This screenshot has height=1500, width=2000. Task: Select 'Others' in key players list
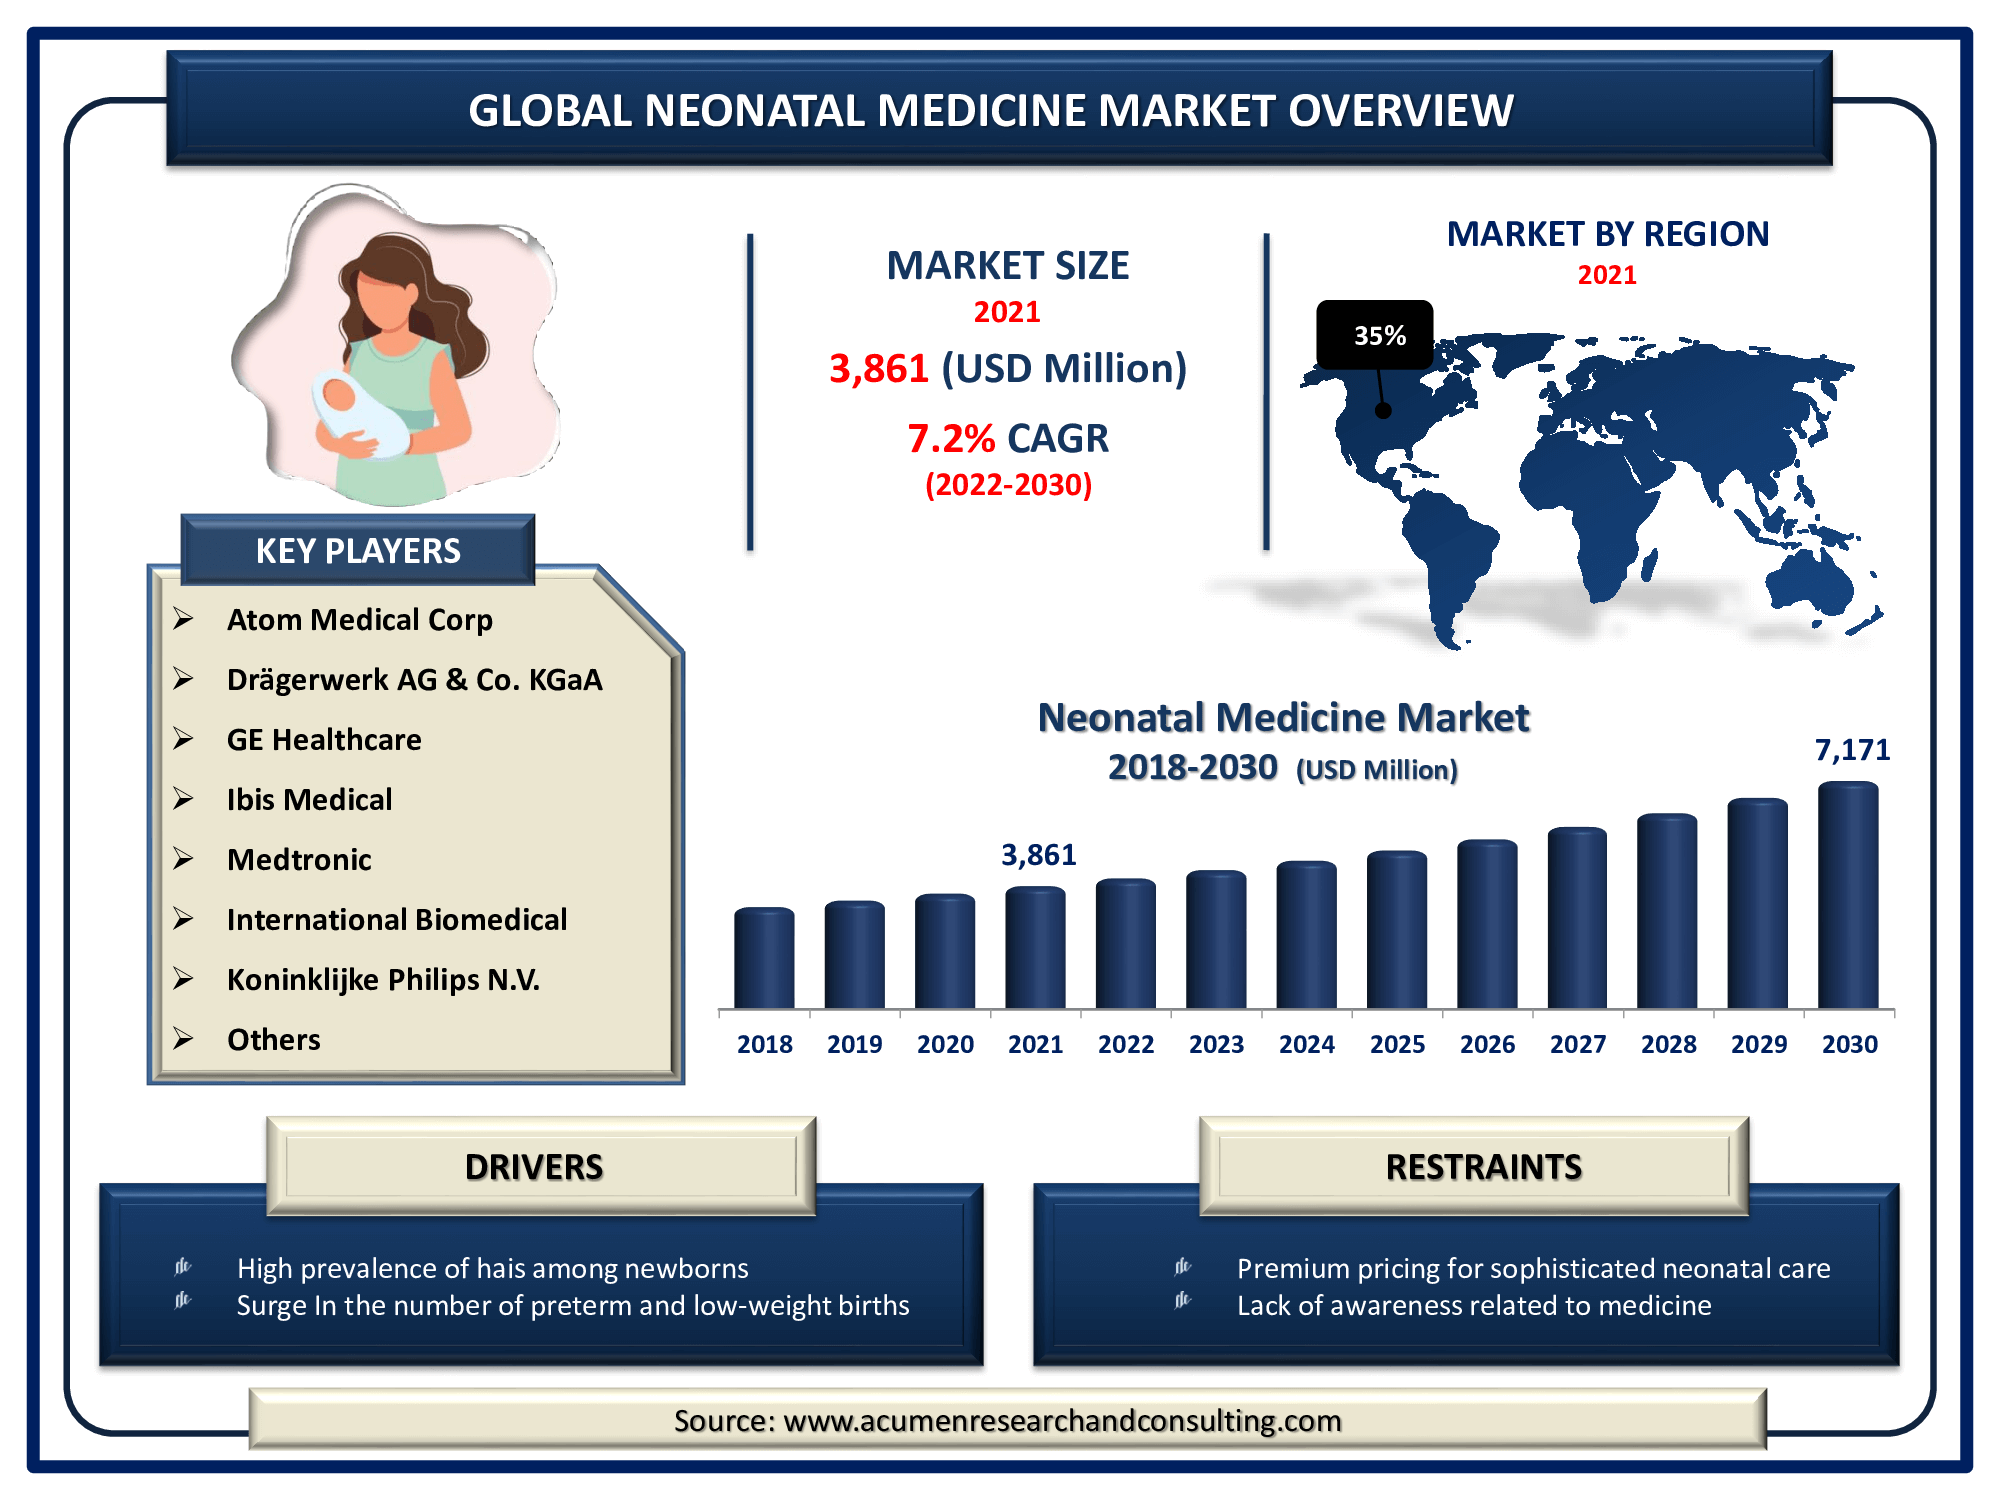tap(274, 1040)
